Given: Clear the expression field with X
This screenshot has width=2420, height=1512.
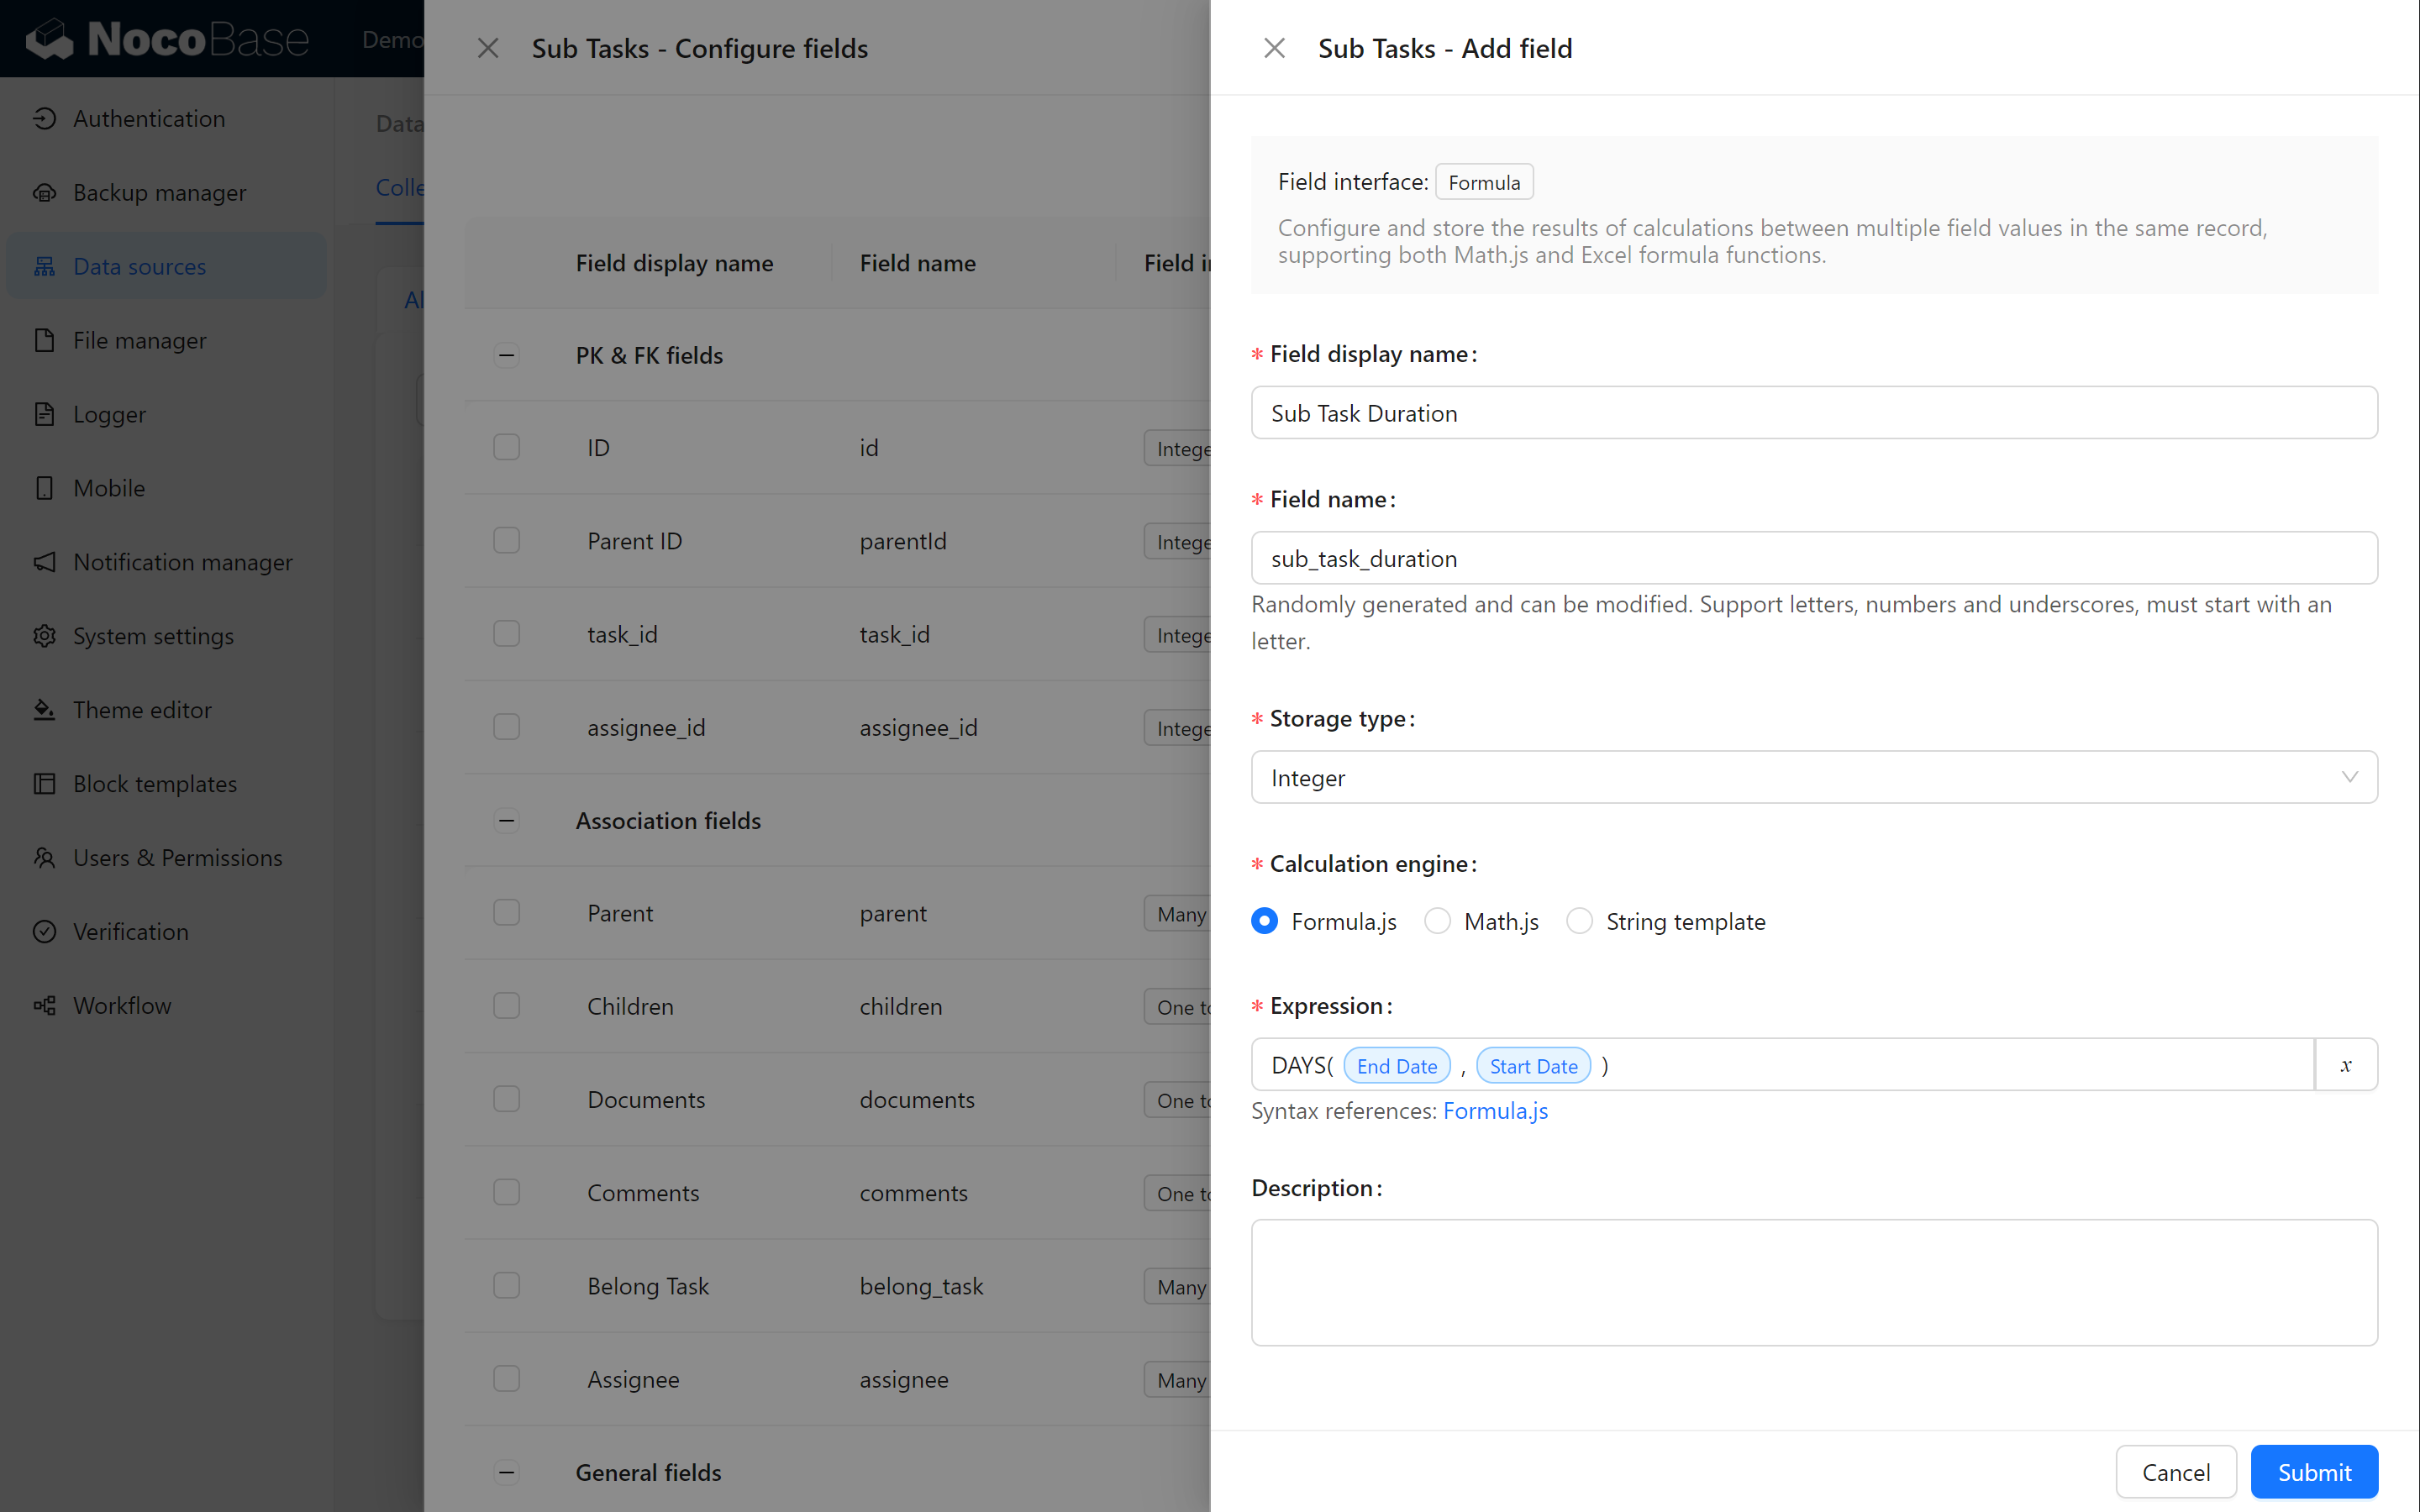Looking at the screenshot, I should (x=2345, y=1064).
